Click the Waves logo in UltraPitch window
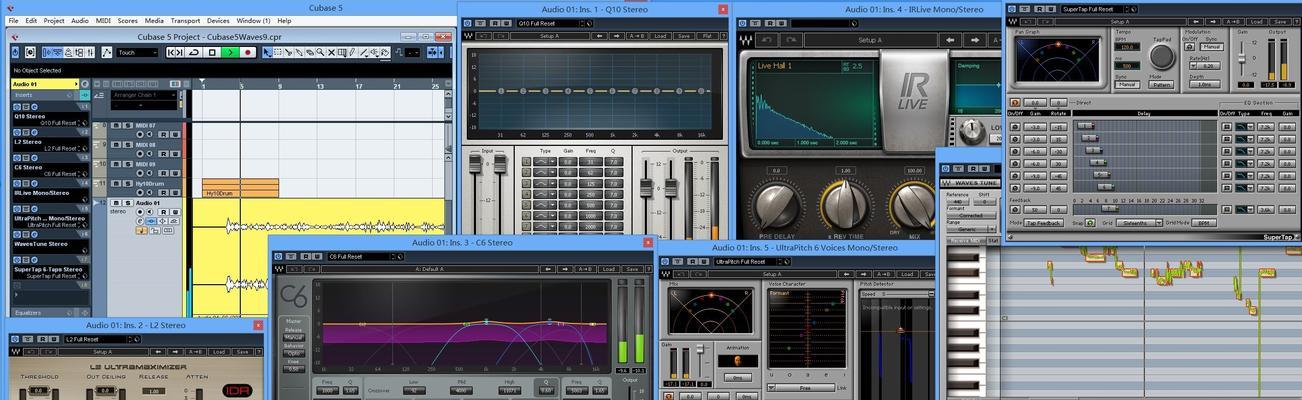Viewport: 1302px width, 400px height. pos(665,274)
